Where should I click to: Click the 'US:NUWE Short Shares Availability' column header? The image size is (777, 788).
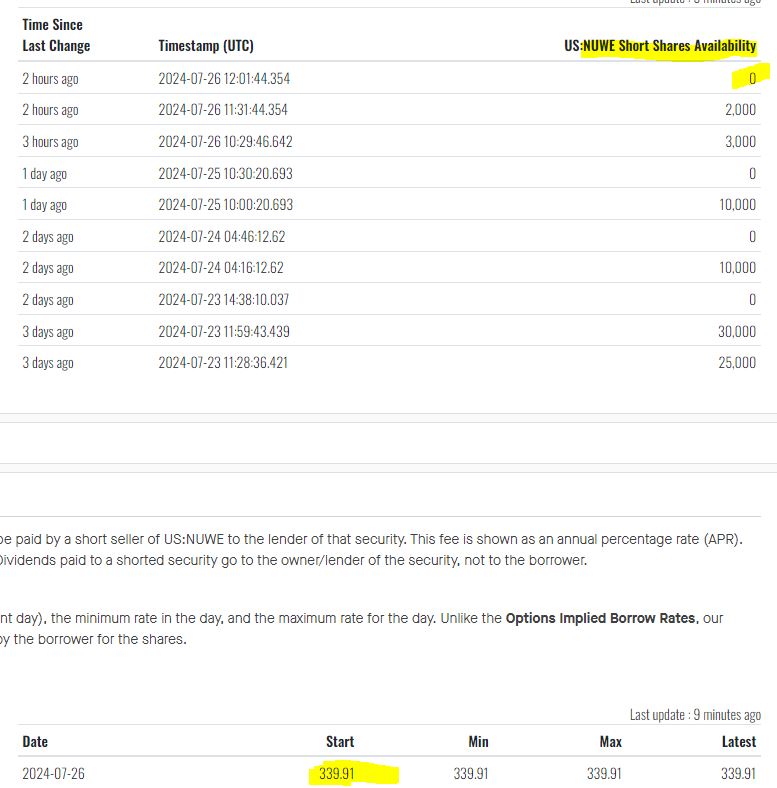click(x=660, y=46)
